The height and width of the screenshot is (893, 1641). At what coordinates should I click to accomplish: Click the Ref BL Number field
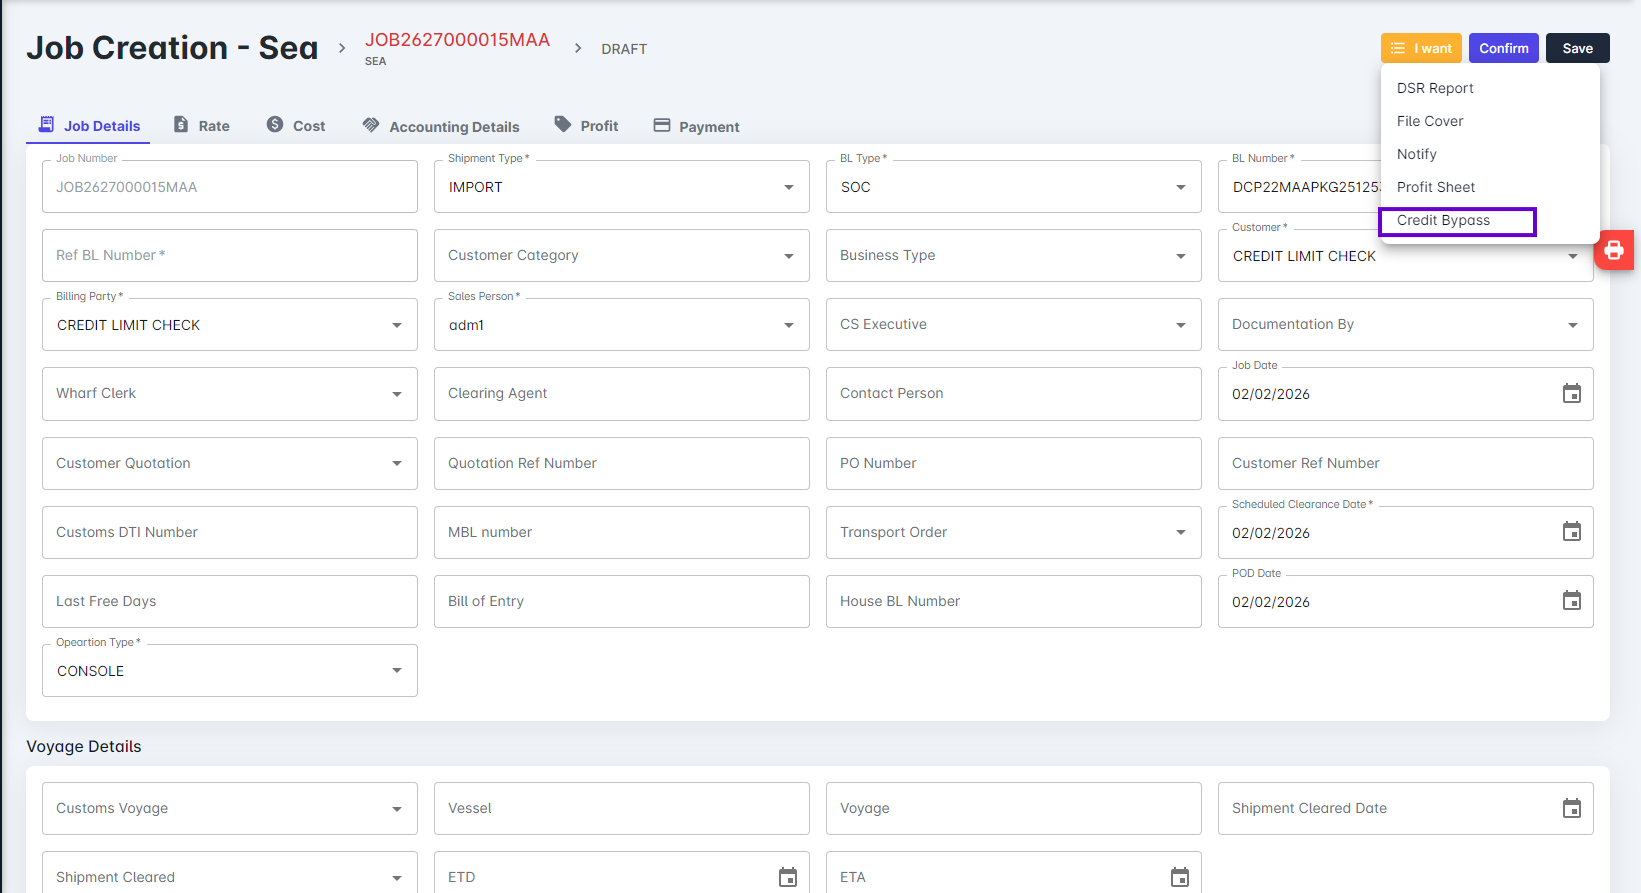click(x=229, y=256)
